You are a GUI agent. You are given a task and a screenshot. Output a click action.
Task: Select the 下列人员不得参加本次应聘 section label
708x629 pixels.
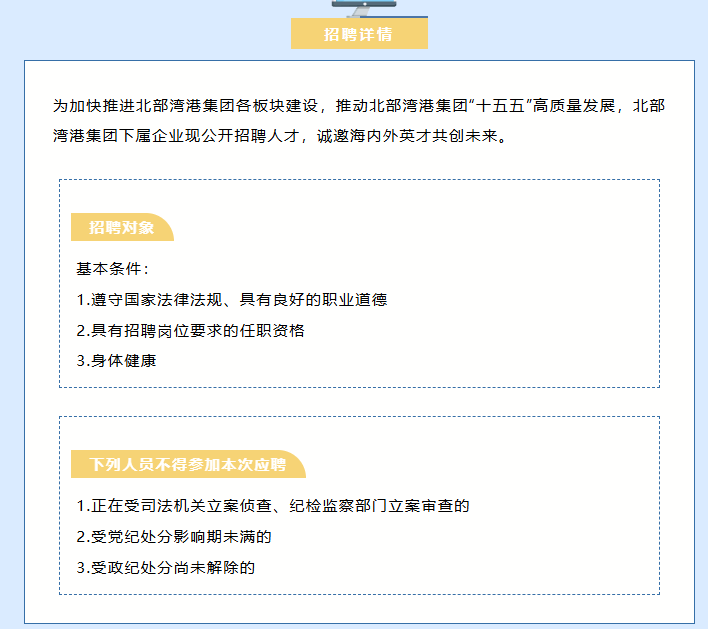(187, 465)
